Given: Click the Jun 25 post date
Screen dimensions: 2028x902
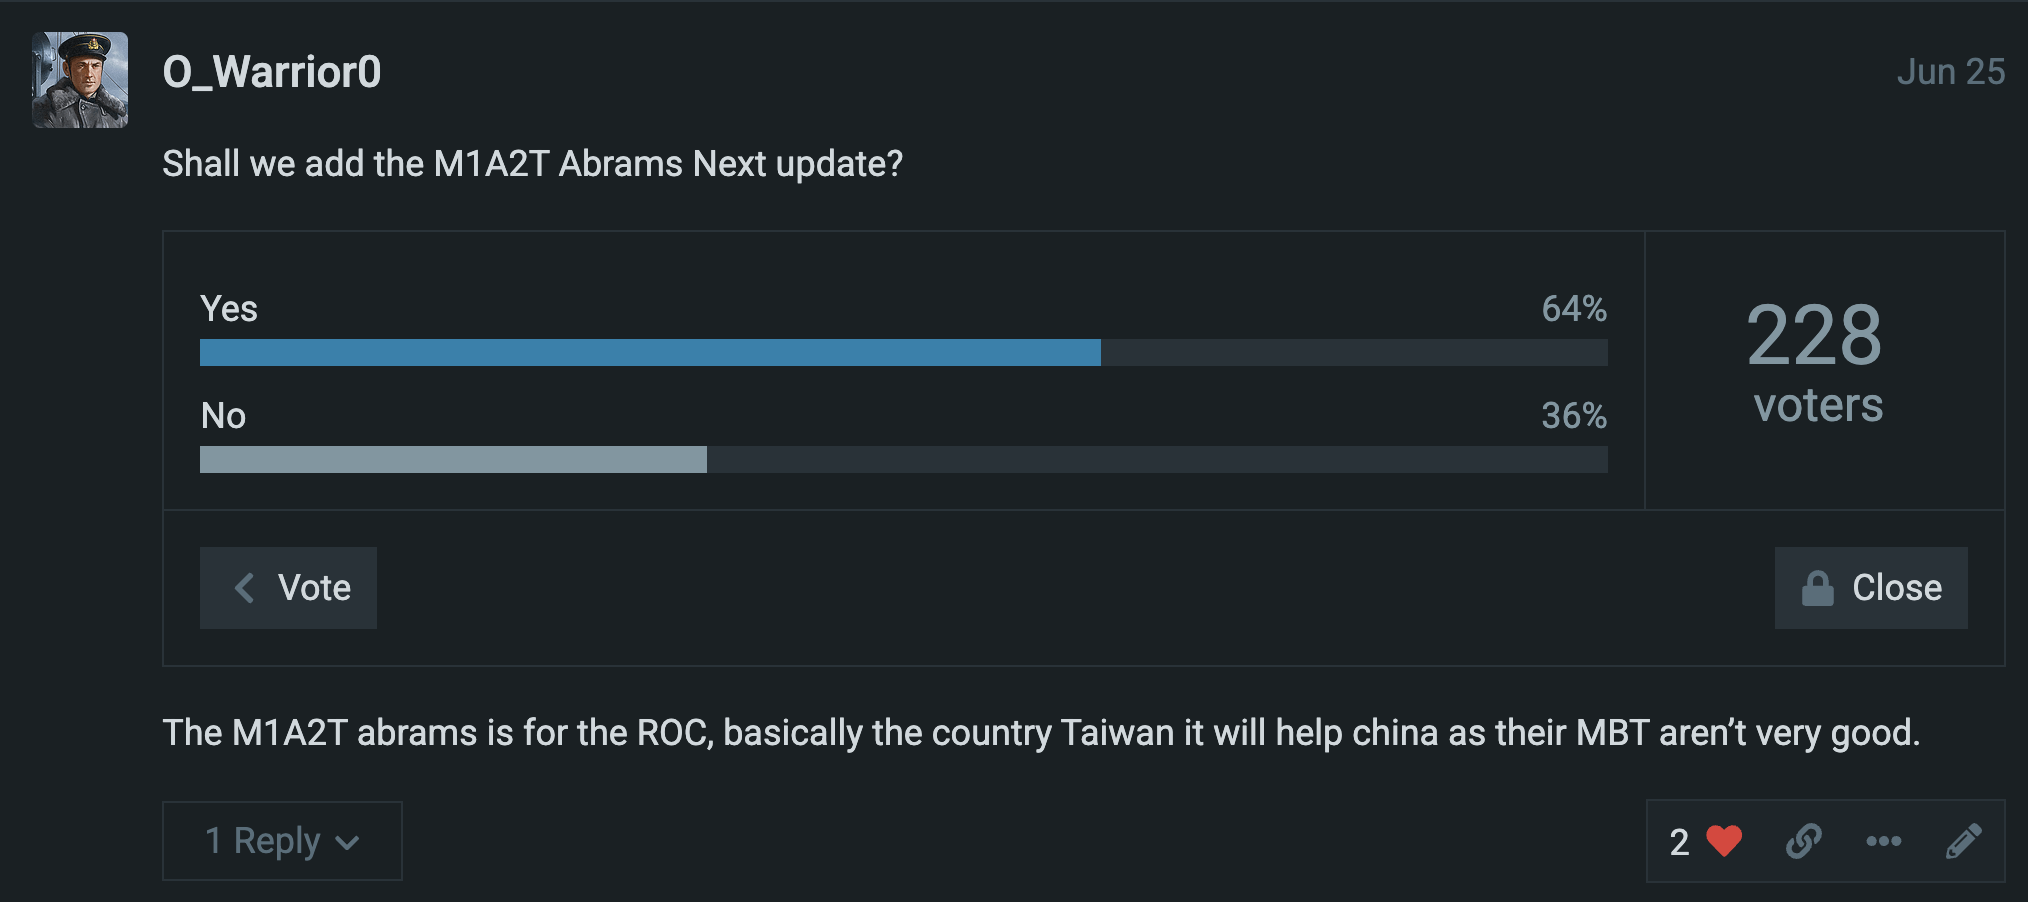Looking at the screenshot, I should coord(1950,72).
